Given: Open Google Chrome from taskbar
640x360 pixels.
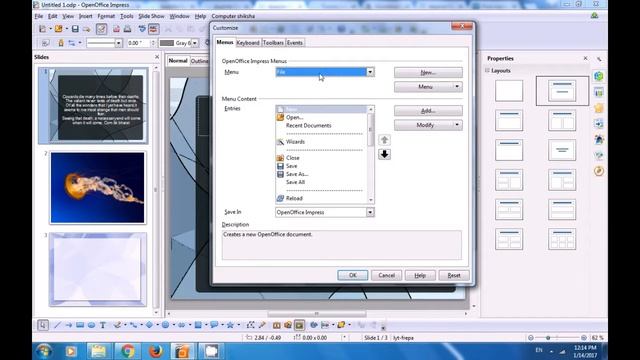Looking at the screenshot, I should click(127, 351).
